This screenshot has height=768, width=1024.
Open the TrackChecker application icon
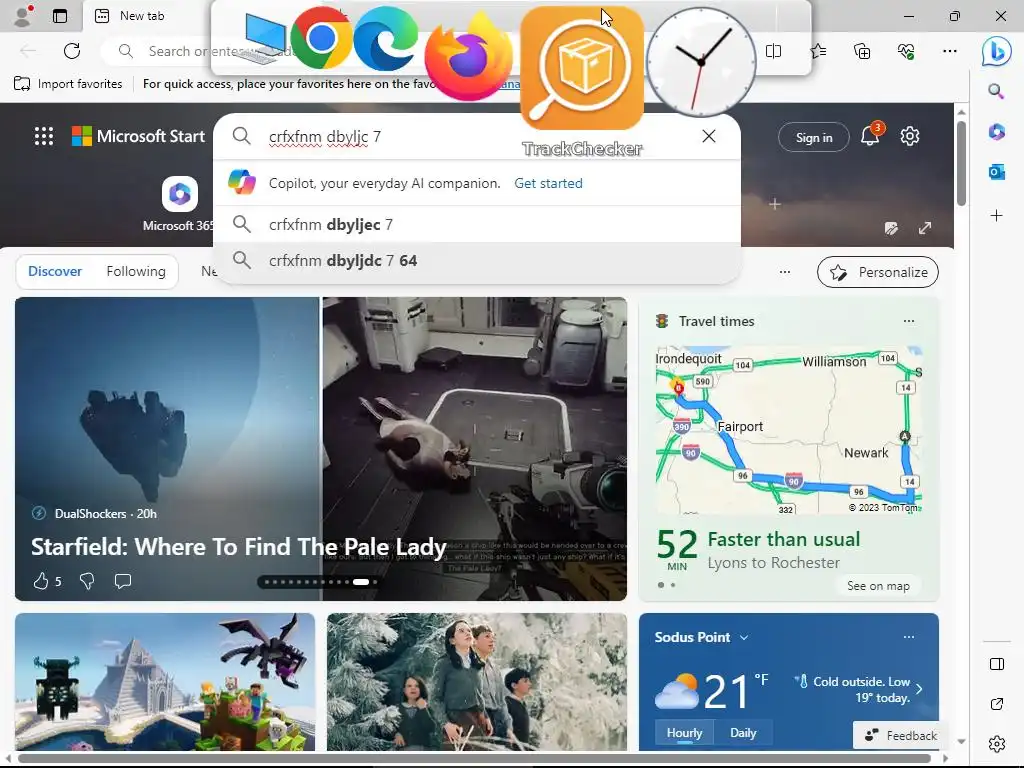coord(582,68)
